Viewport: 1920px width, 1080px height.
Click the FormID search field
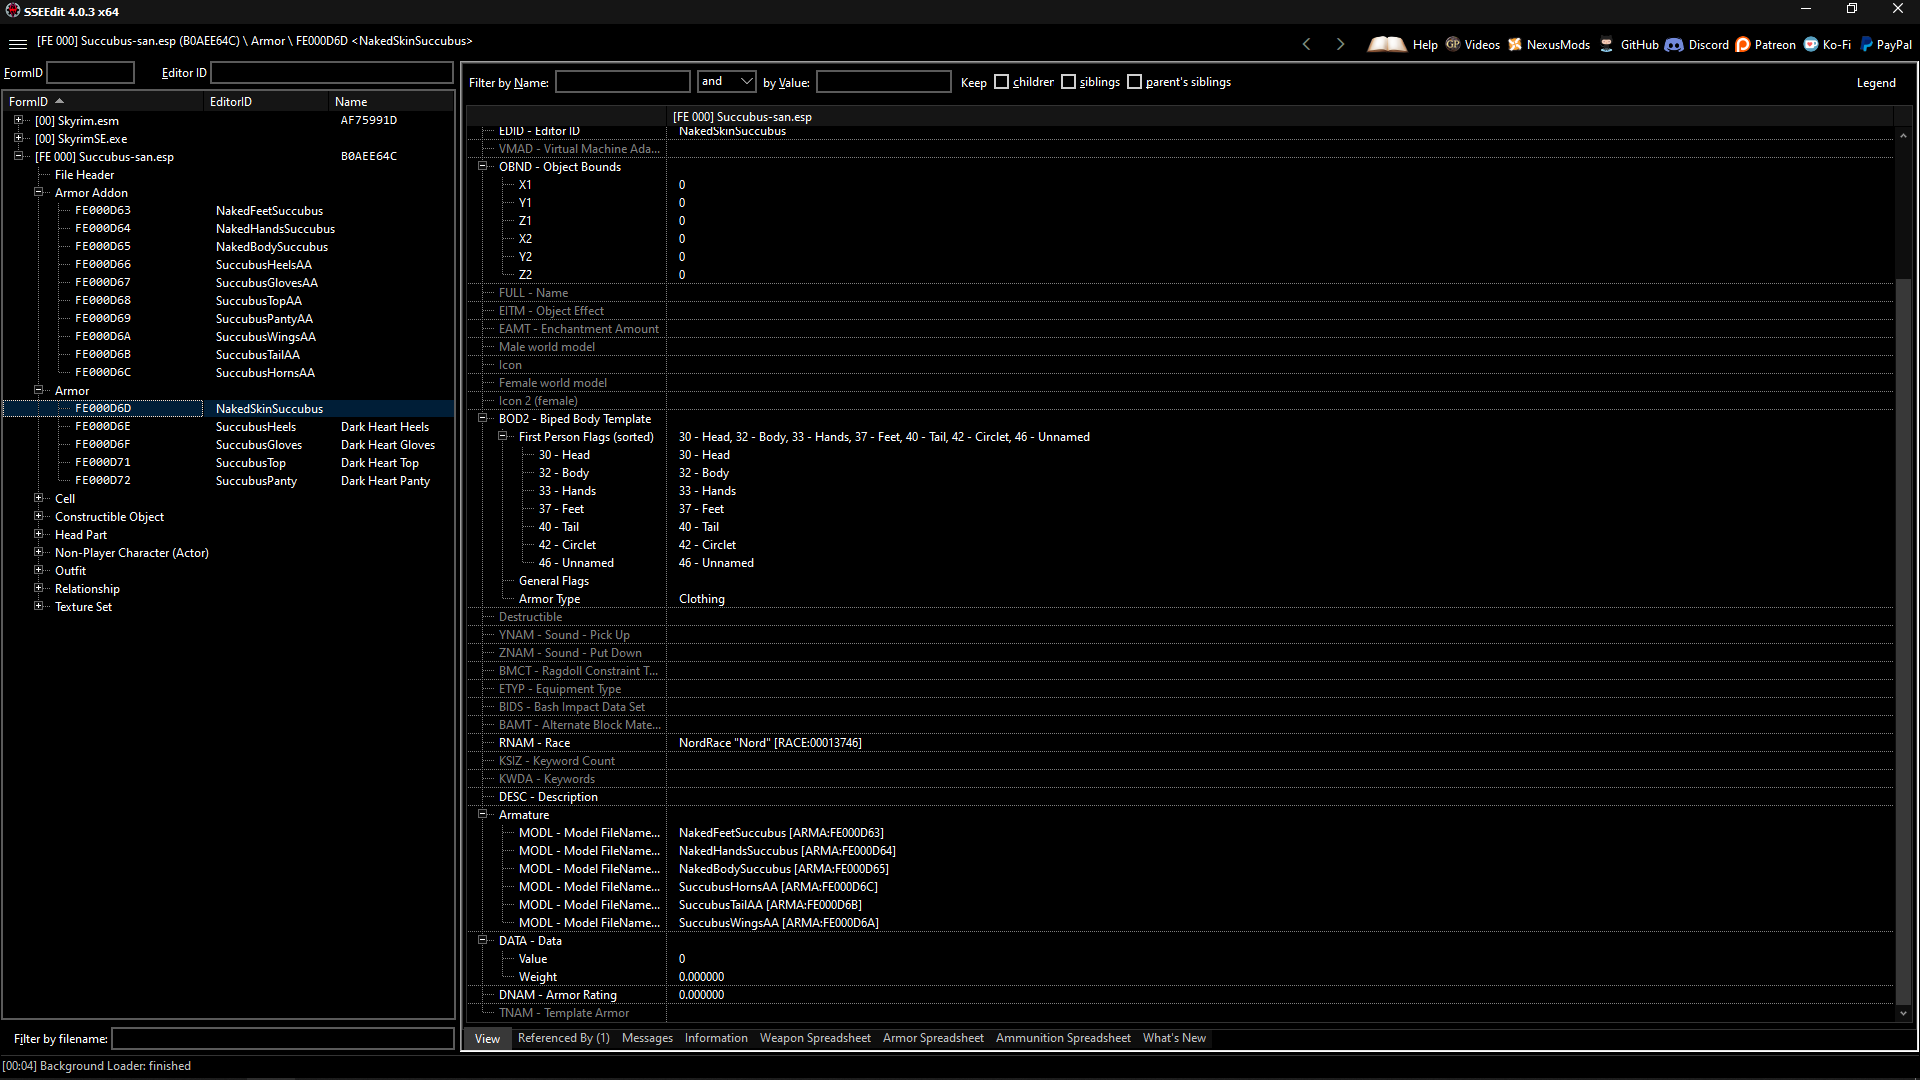click(90, 72)
